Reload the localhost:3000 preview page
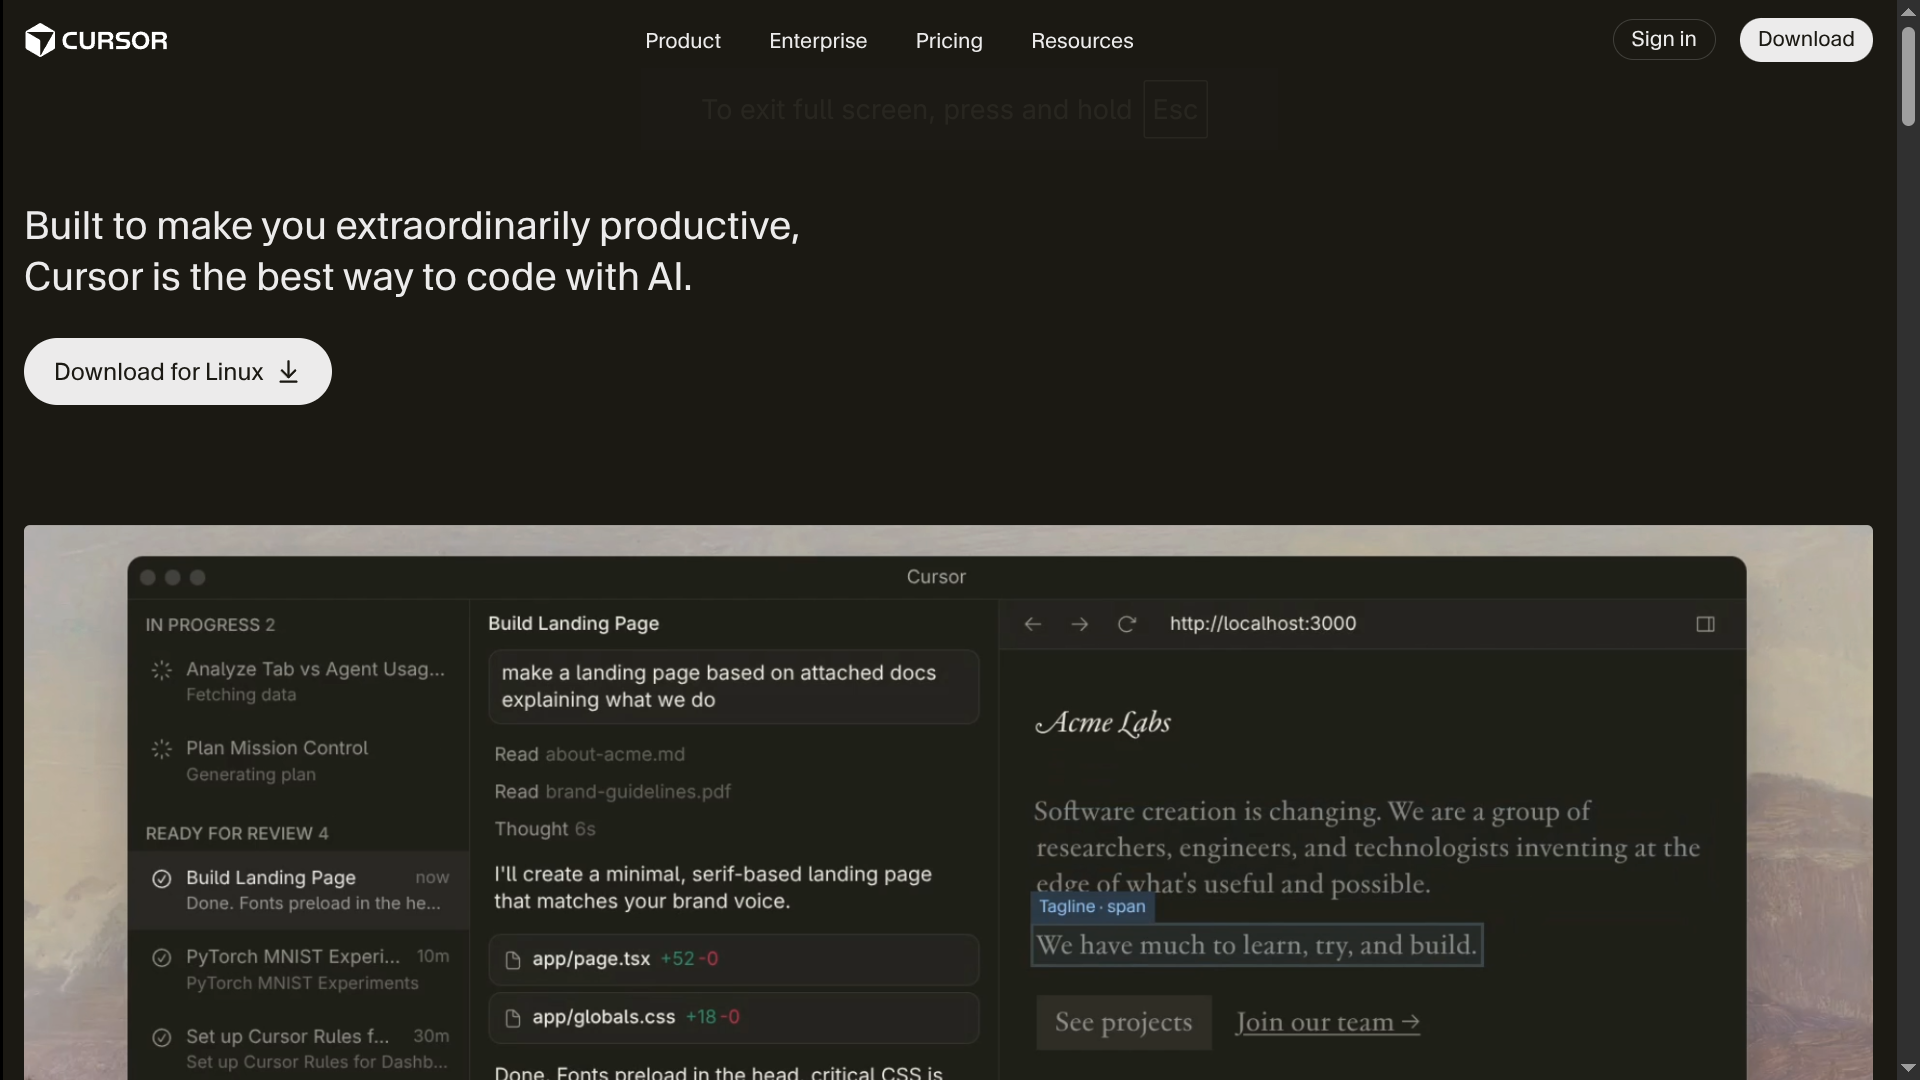This screenshot has width=1920, height=1080. pyautogui.click(x=1126, y=623)
